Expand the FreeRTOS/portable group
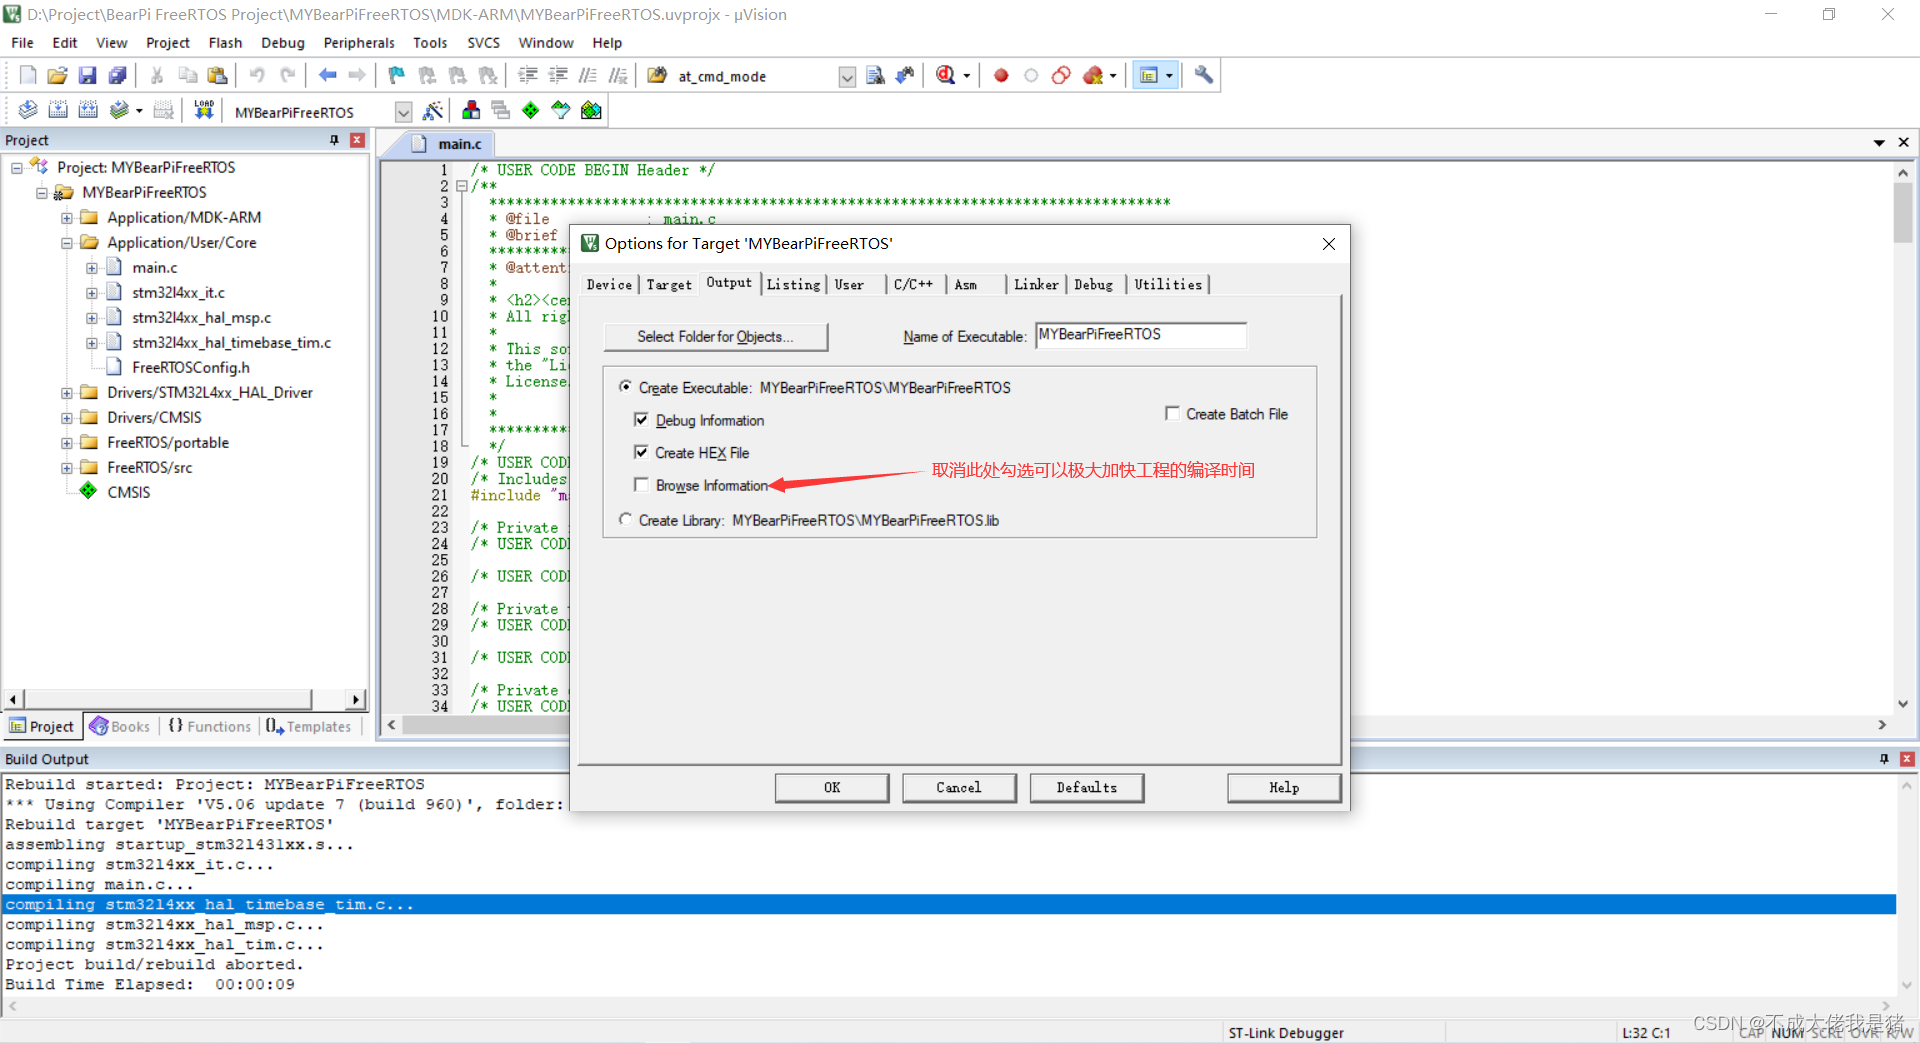This screenshot has width=1920, height=1043. click(67, 443)
